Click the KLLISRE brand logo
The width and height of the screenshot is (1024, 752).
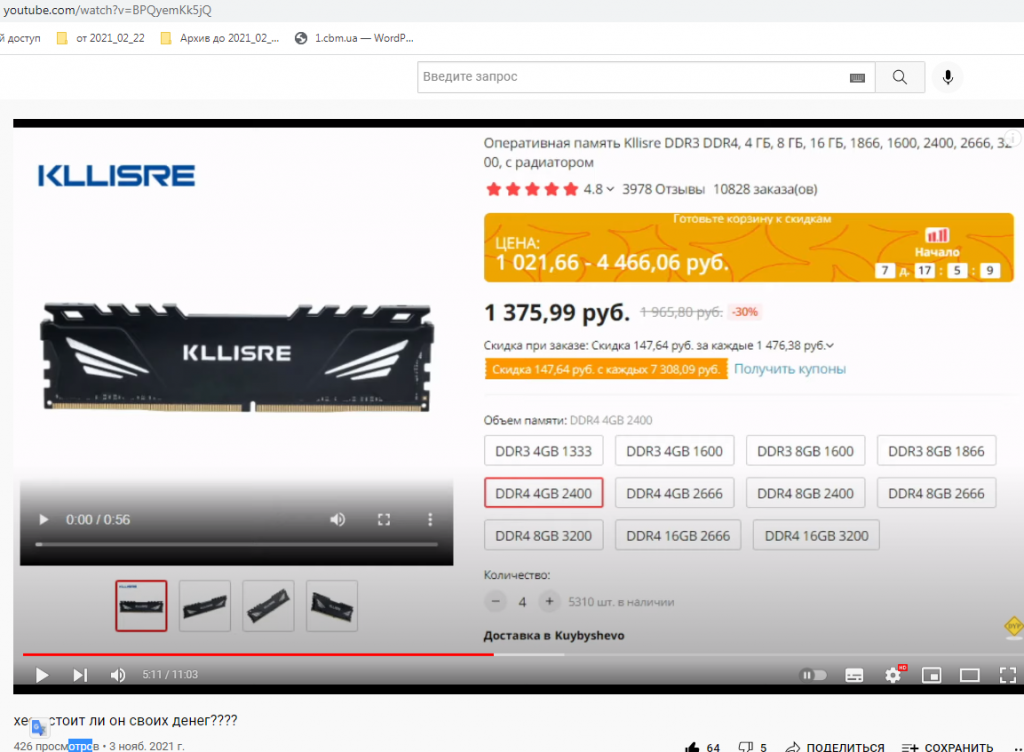click(x=116, y=176)
